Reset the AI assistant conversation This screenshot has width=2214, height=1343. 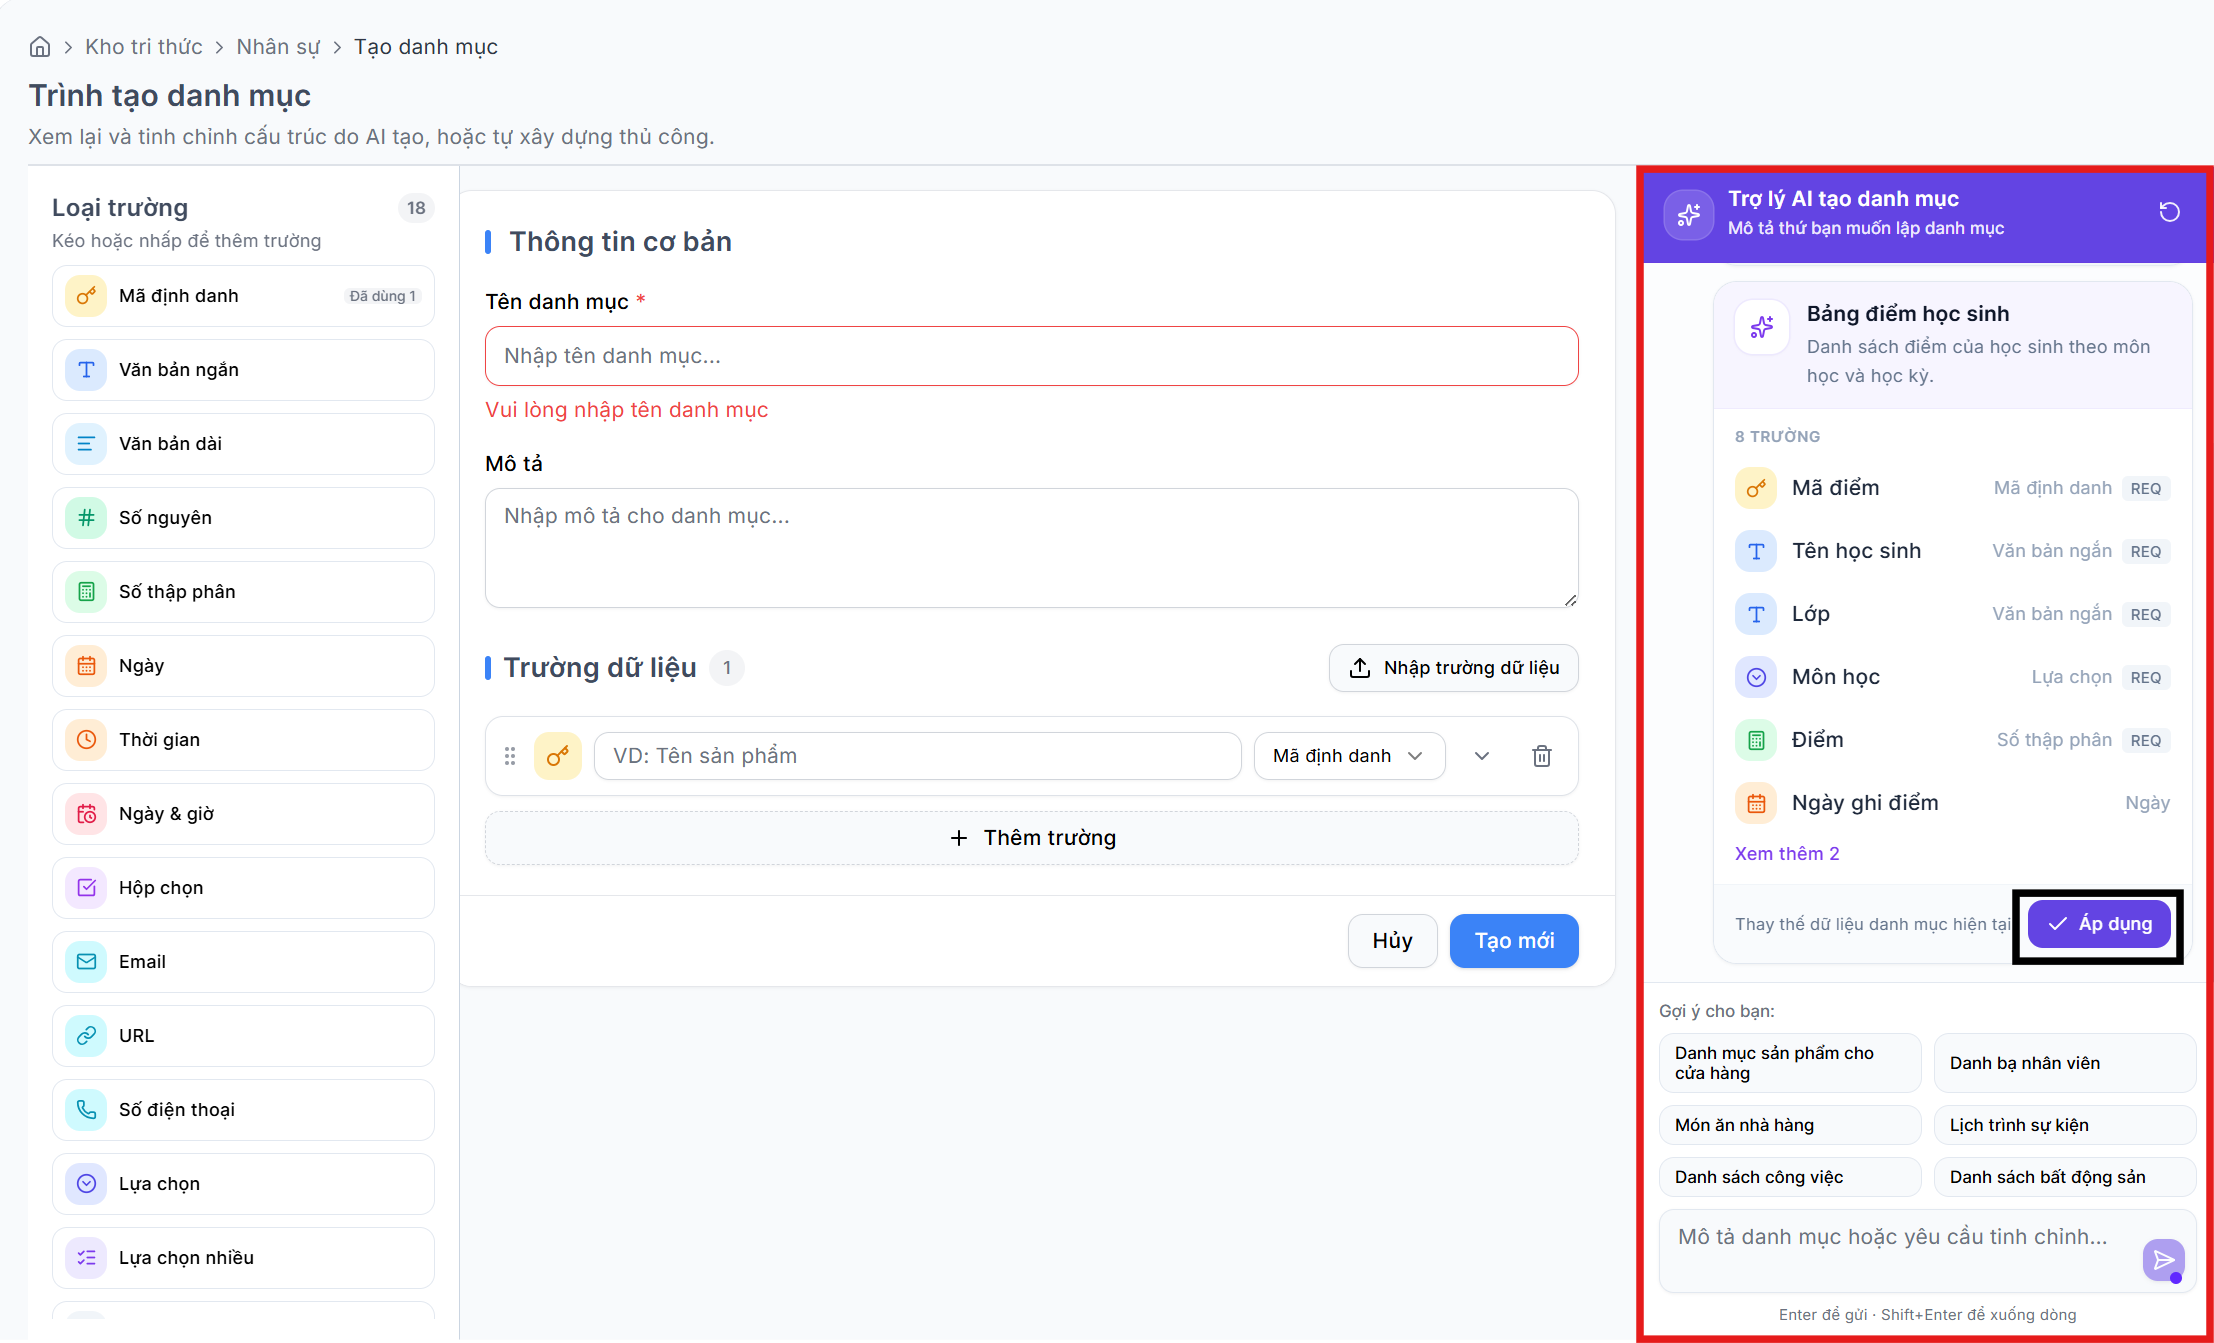point(2169,212)
